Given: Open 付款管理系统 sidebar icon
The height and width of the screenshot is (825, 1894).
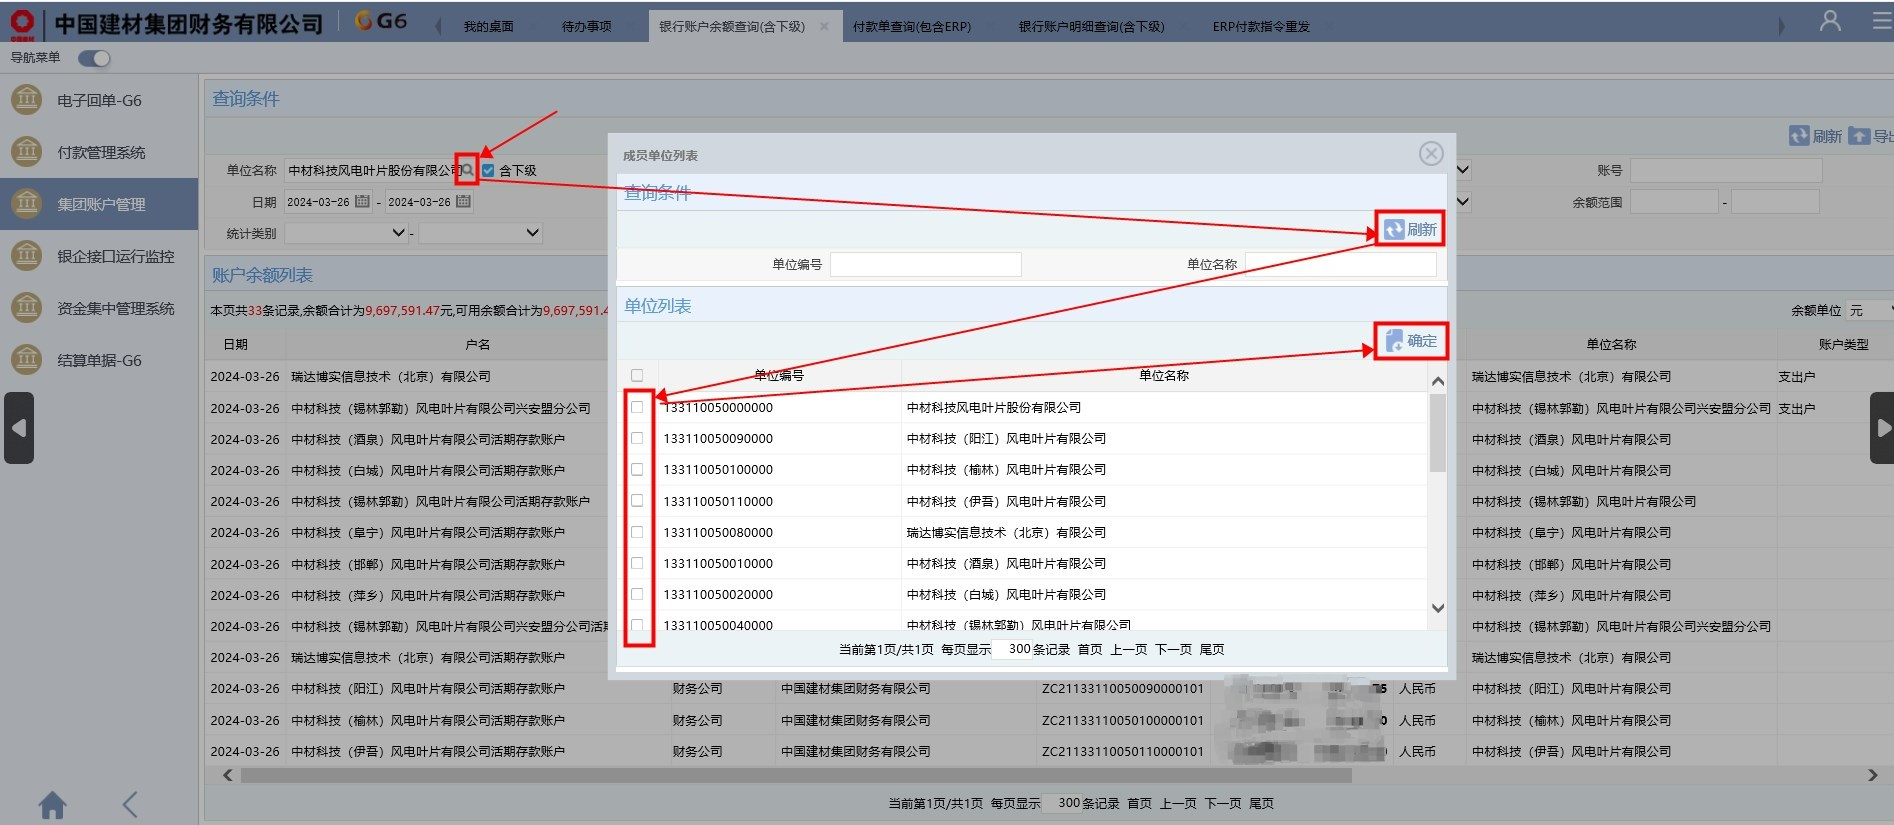Looking at the screenshot, I should click(x=26, y=152).
